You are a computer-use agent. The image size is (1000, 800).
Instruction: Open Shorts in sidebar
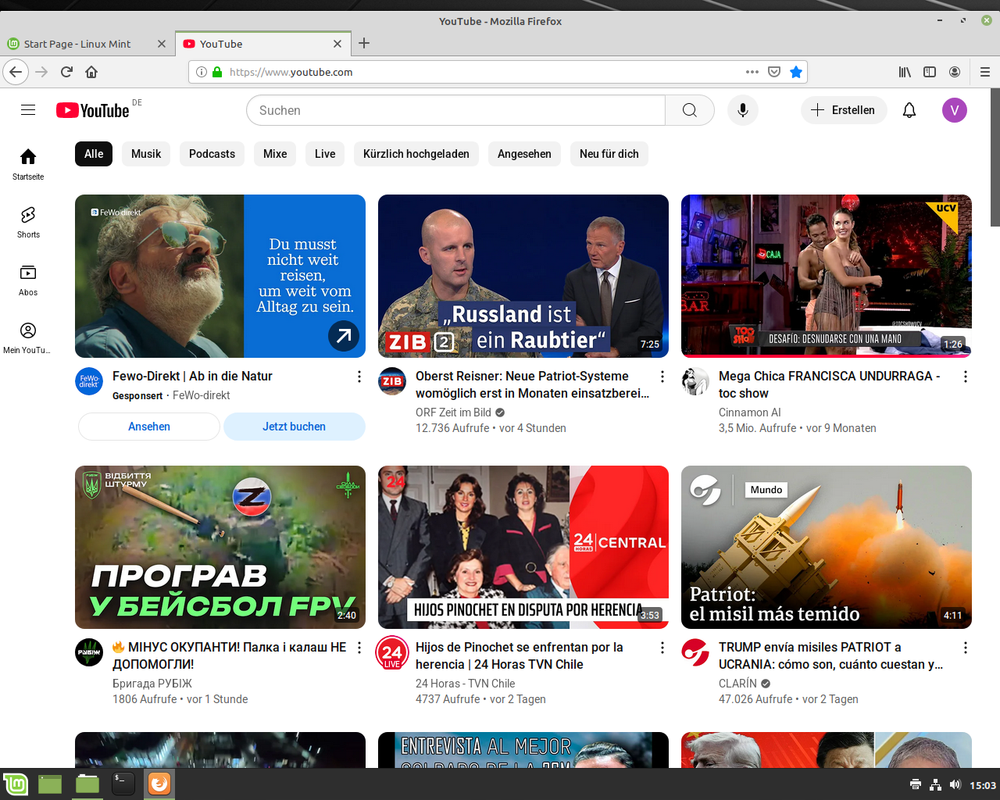pos(28,222)
